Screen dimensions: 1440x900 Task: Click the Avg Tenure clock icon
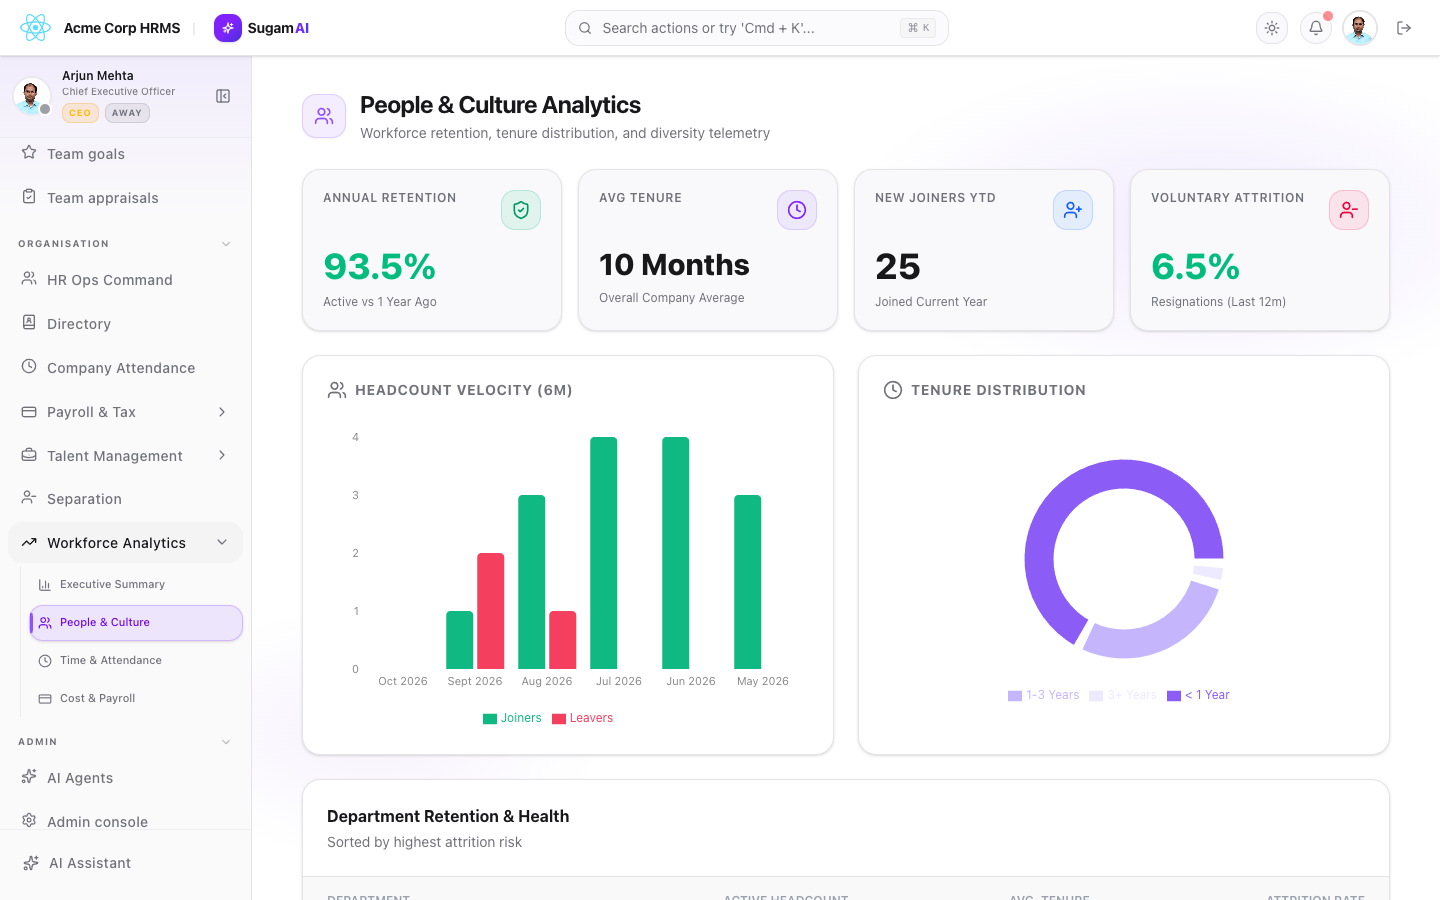[x=797, y=210]
